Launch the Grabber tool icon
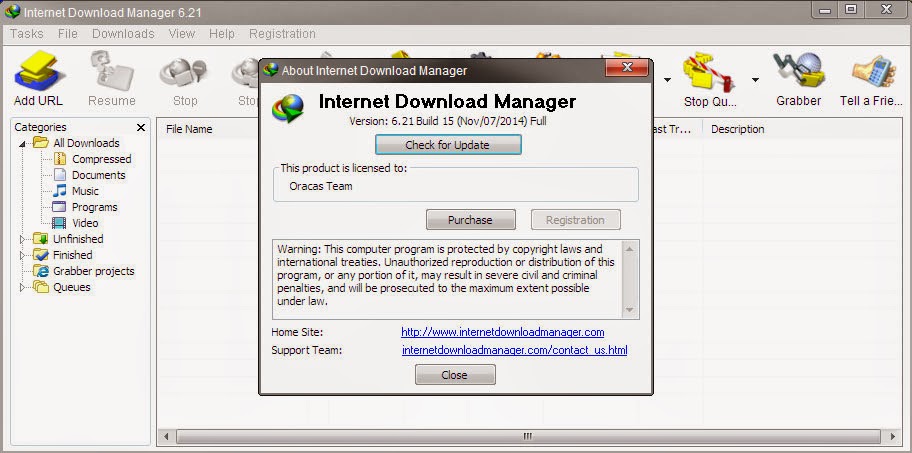This screenshot has height=453, width=912. pos(798,71)
